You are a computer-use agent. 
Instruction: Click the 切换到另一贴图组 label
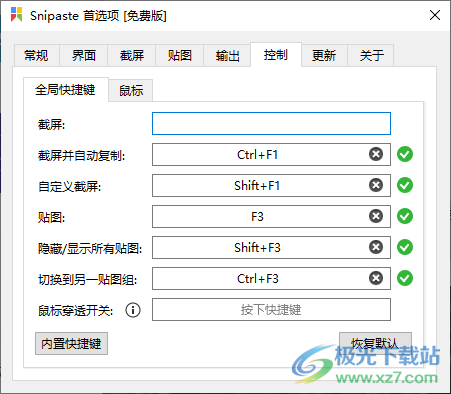[x=88, y=280]
